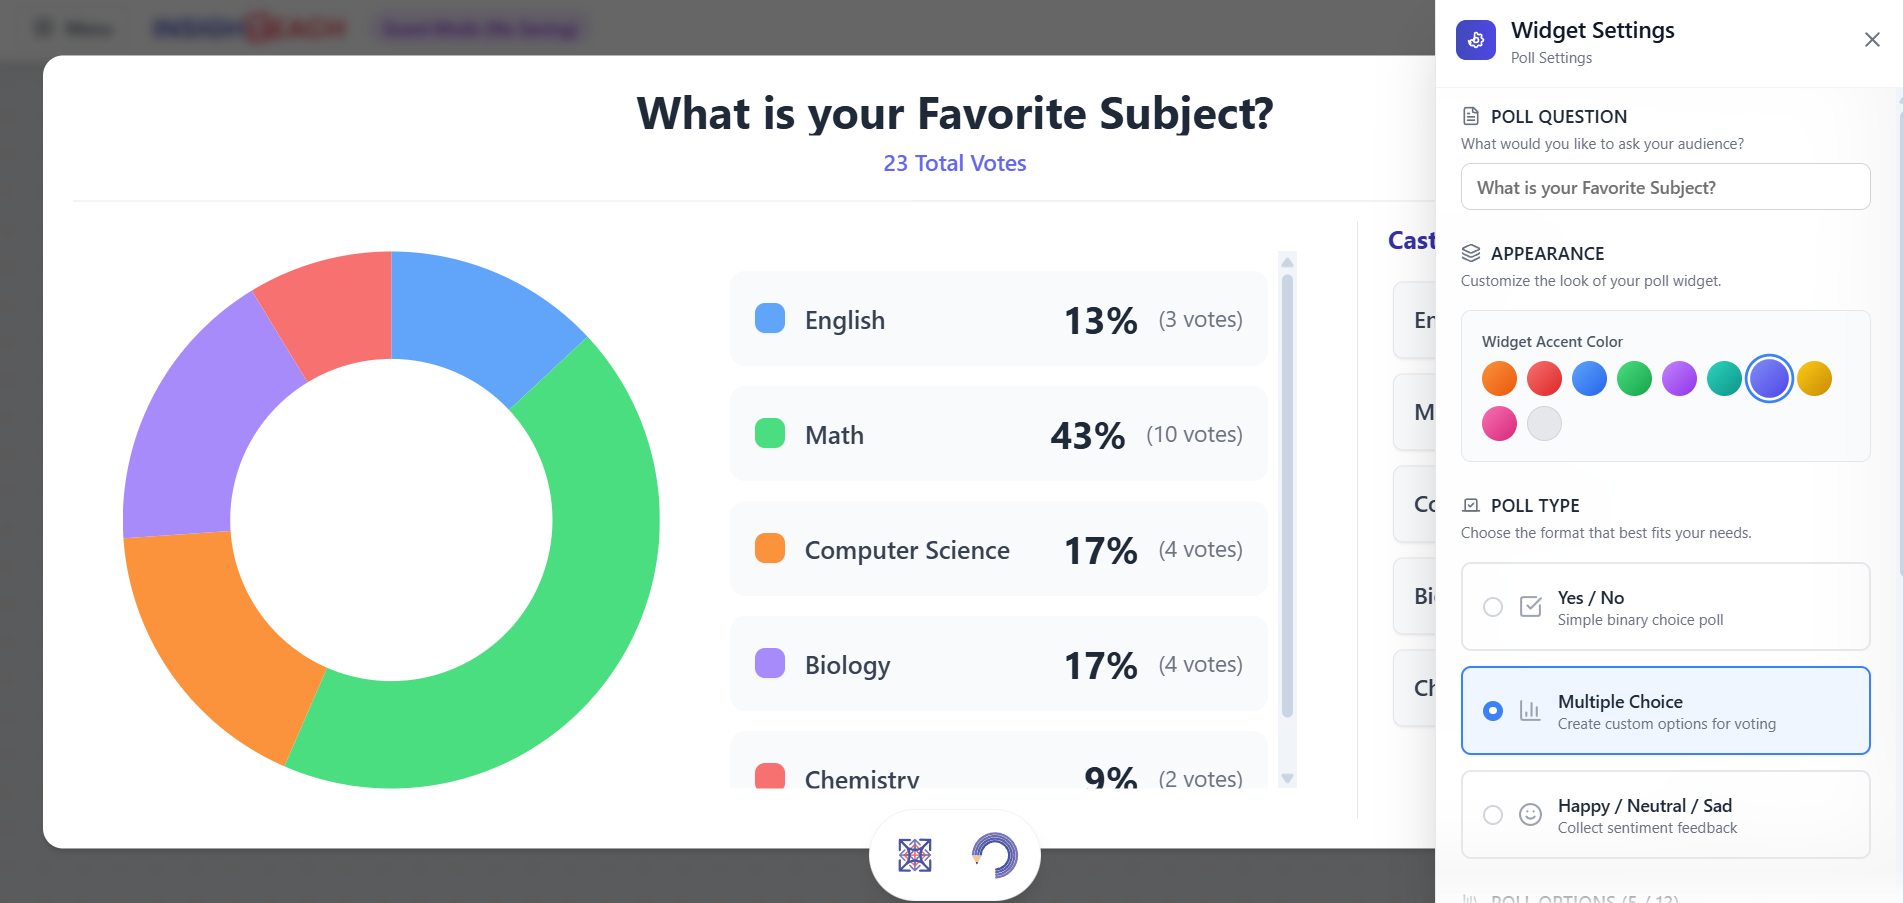Choose the pink accent color swatch

coord(1499,424)
